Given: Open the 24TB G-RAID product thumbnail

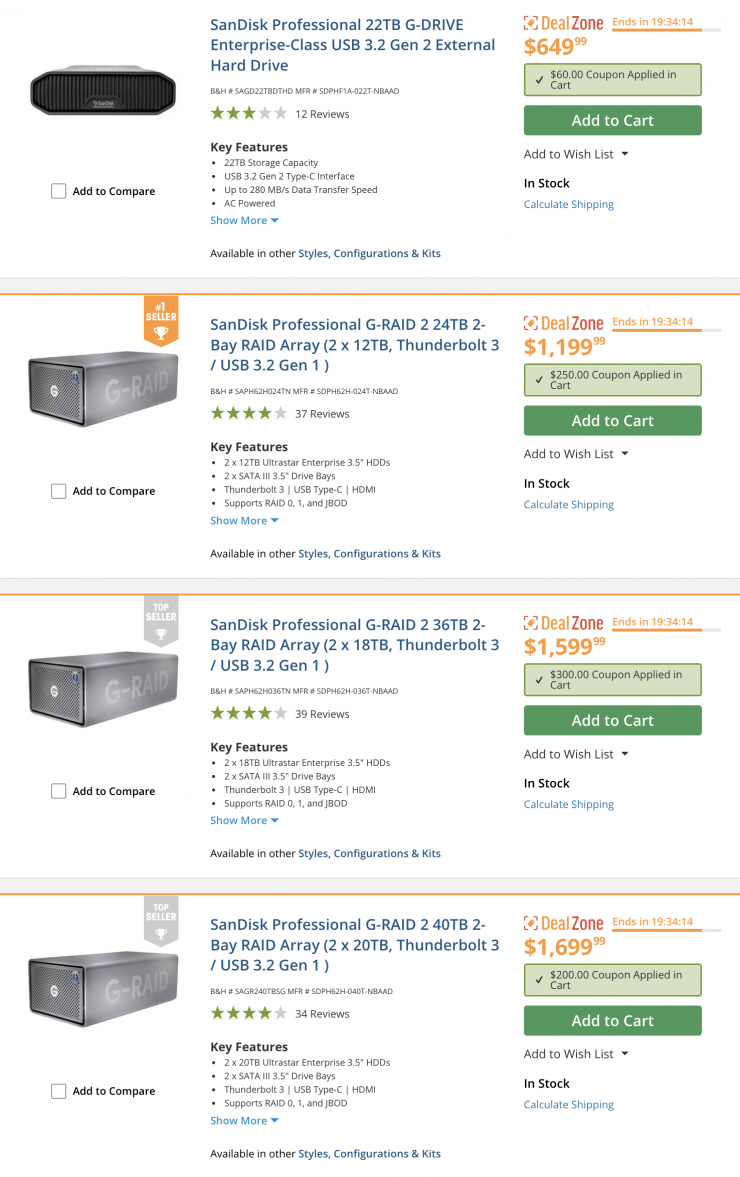Looking at the screenshot, I should tap(104, 388).
